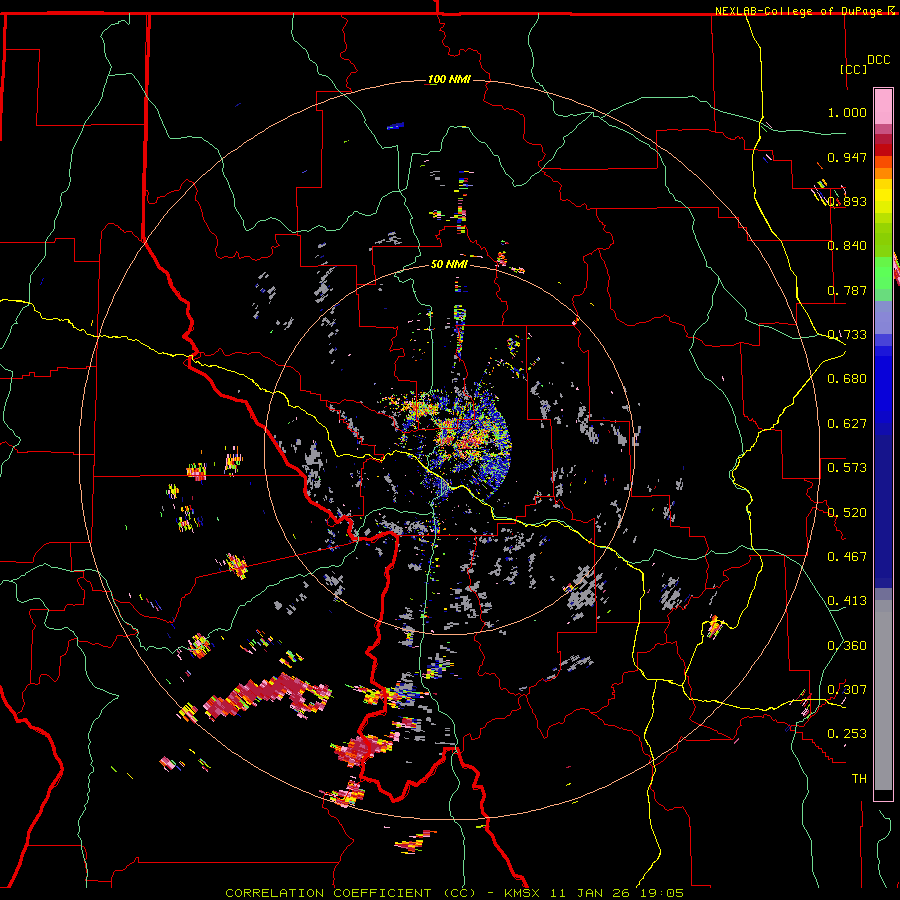The image size is (900, 900).
Task: Click the 0.840 scale value
Action: click(x=847, y=246)
